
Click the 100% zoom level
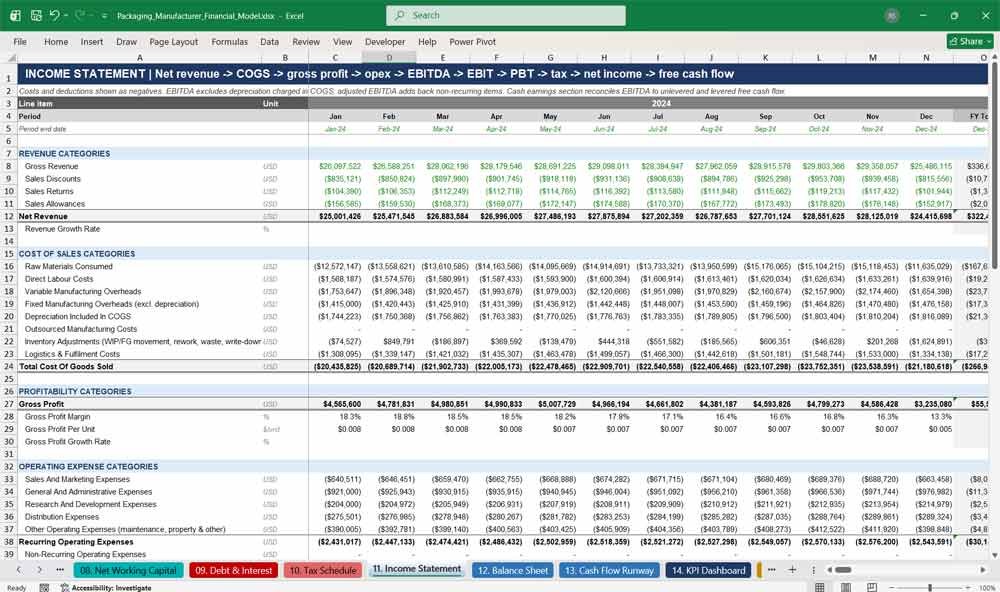(987, 588)
